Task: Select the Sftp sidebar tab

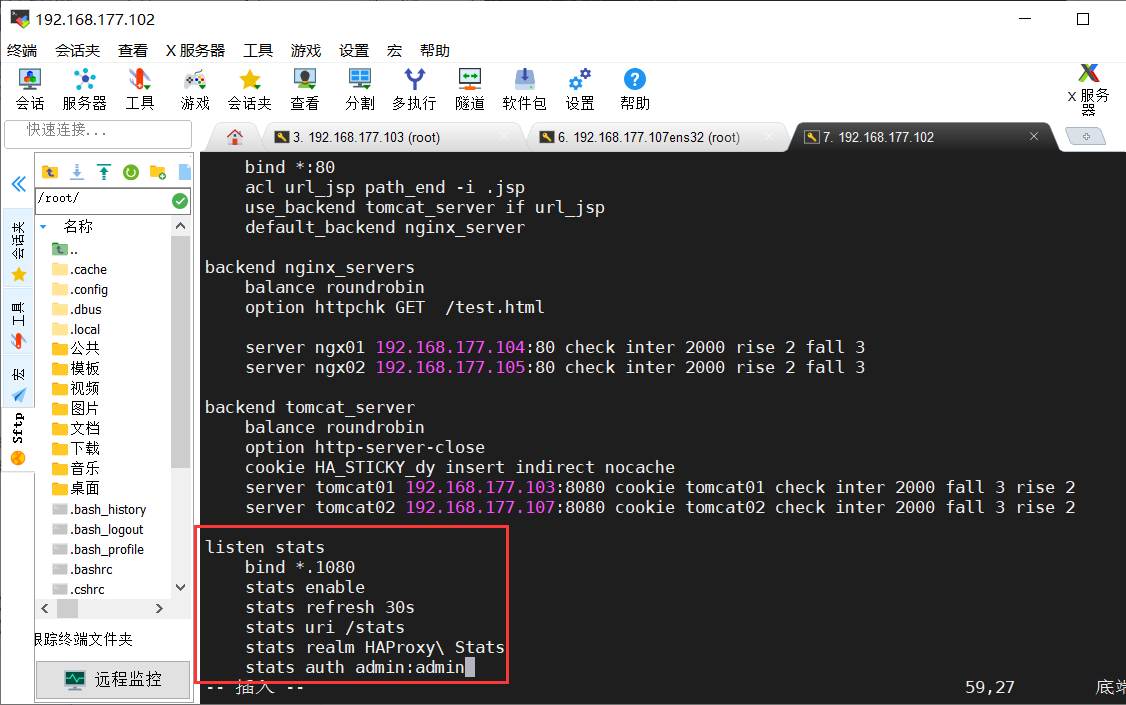Action: click(x=19, y=438)
